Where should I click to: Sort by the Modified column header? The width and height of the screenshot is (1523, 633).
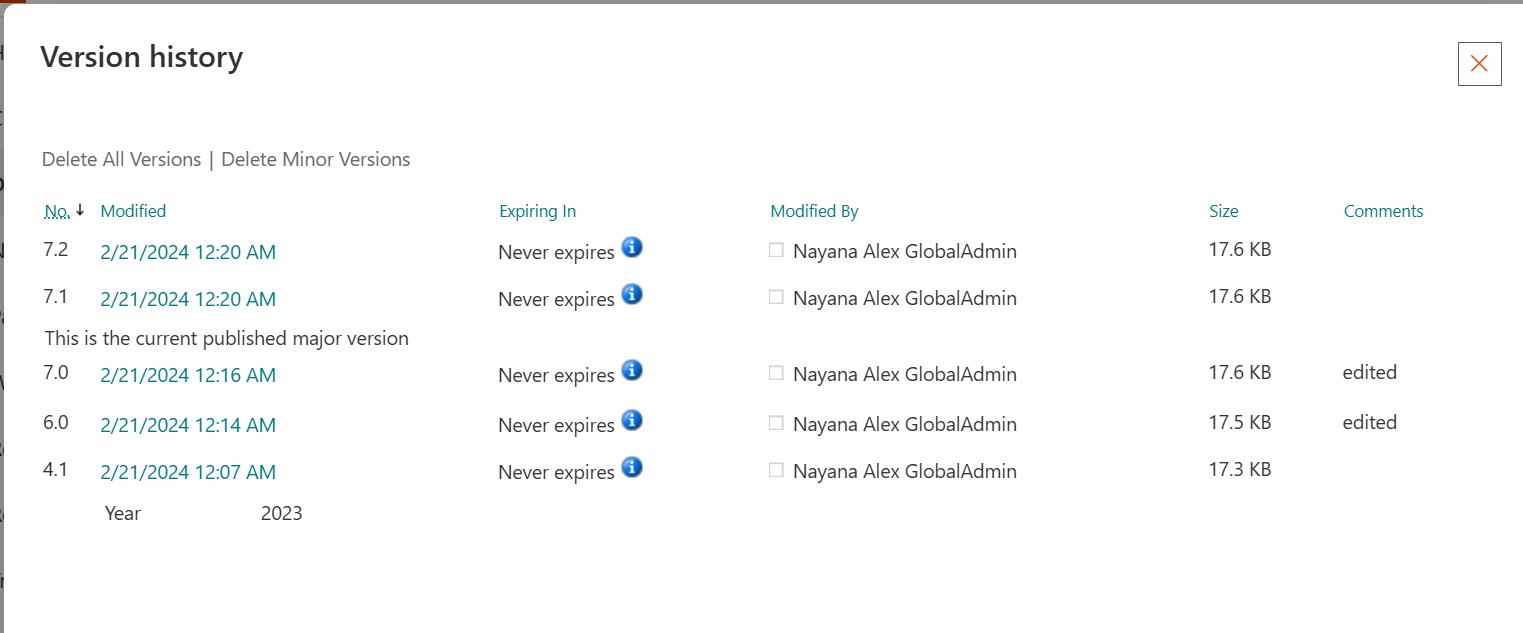click(x=133, y=211)
